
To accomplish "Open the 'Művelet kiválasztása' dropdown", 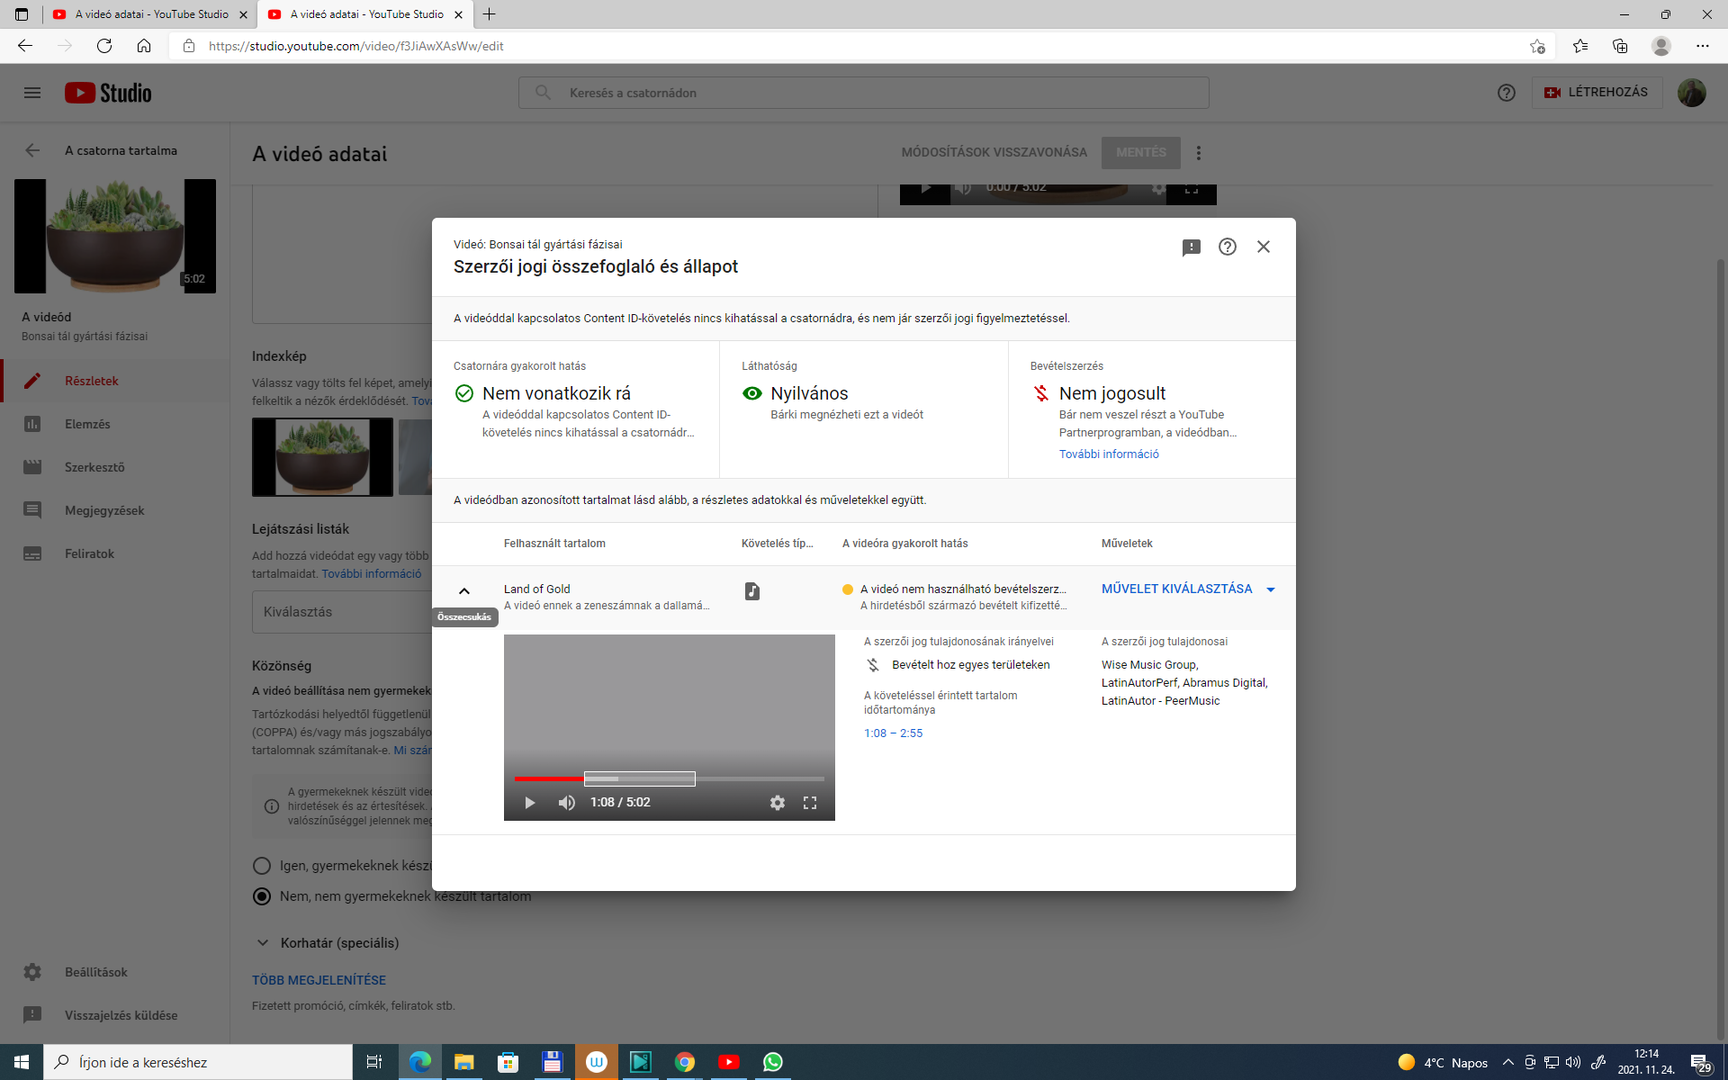I will tap(1187, 589).
